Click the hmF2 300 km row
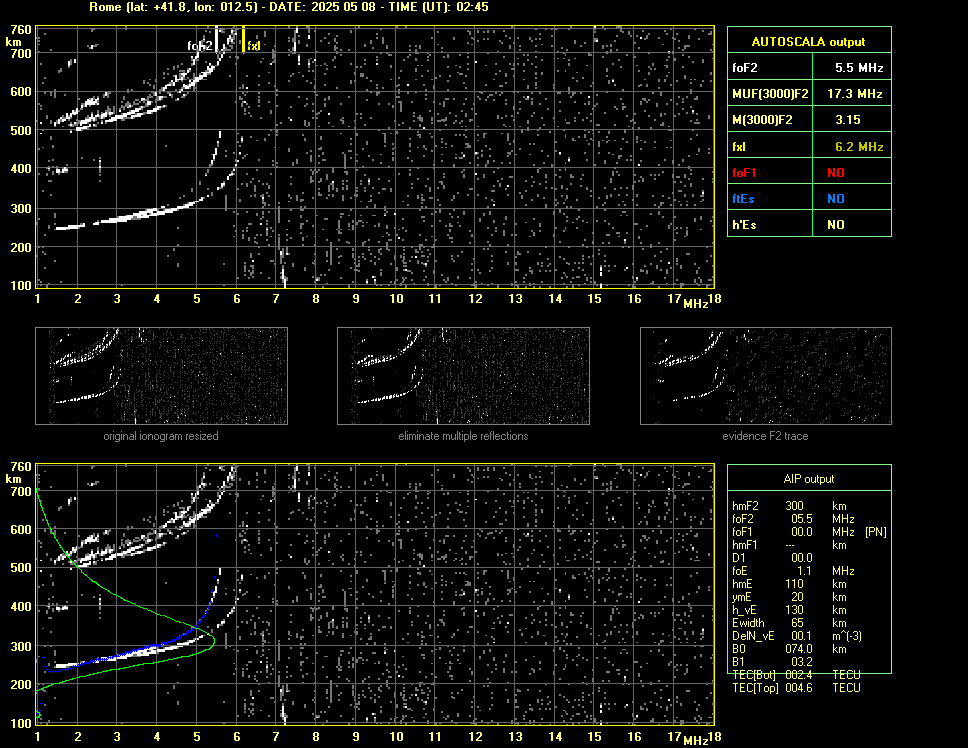 coord(790,505)
